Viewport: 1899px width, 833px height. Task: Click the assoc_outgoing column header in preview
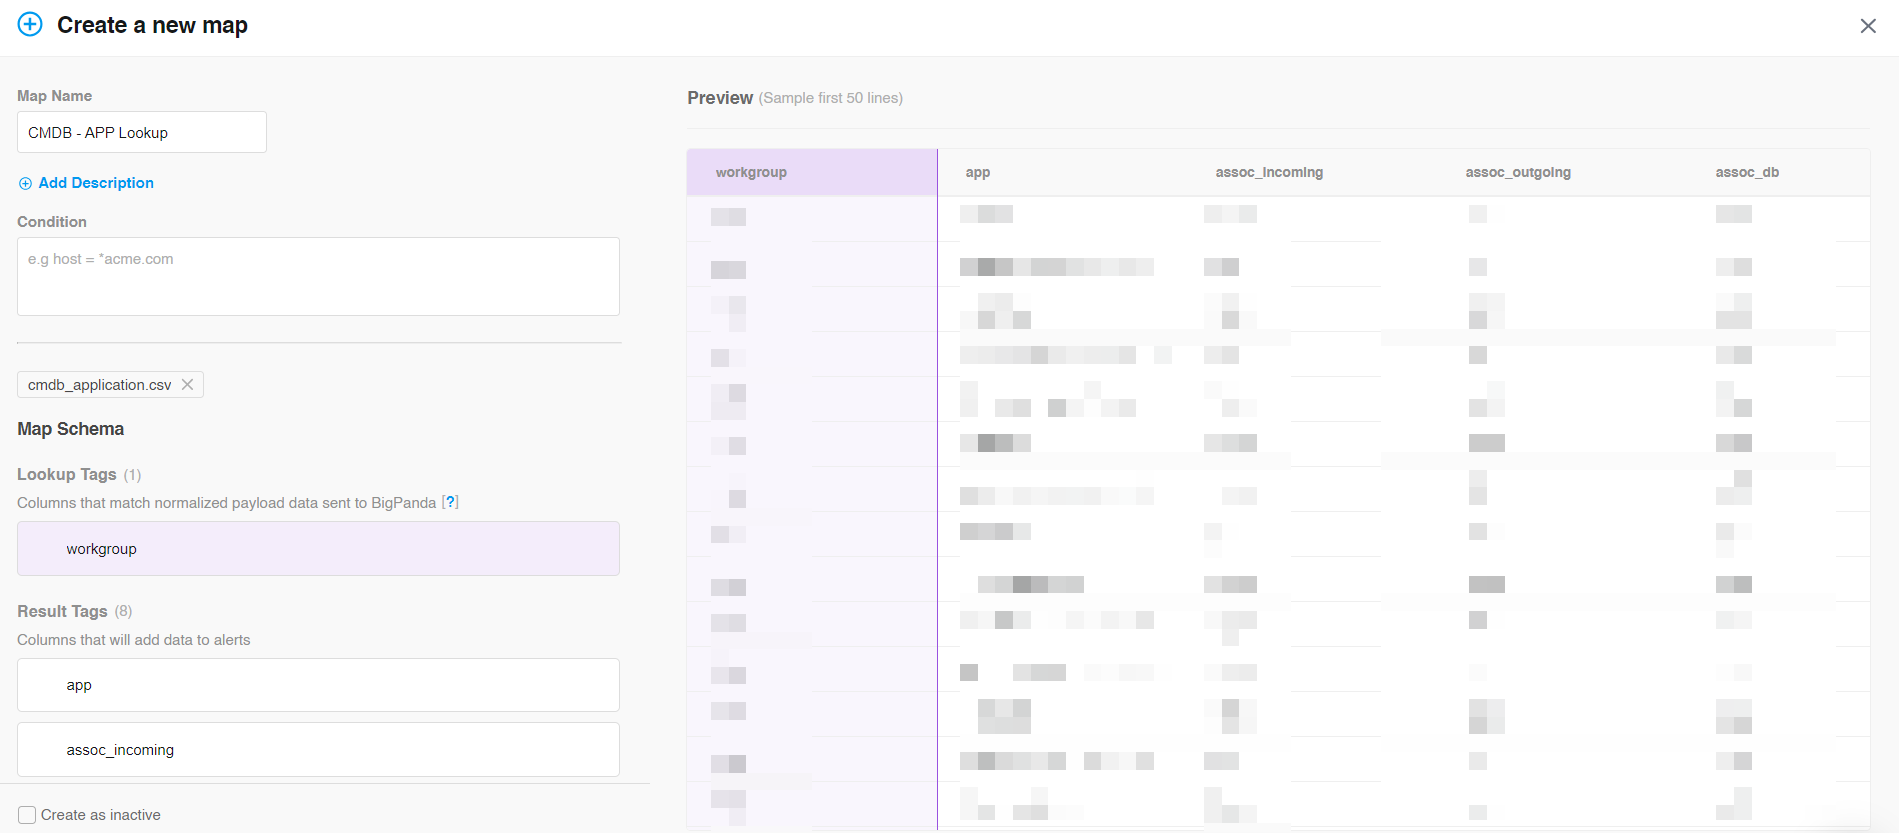pyautogui.click(x=1518, y=173)
